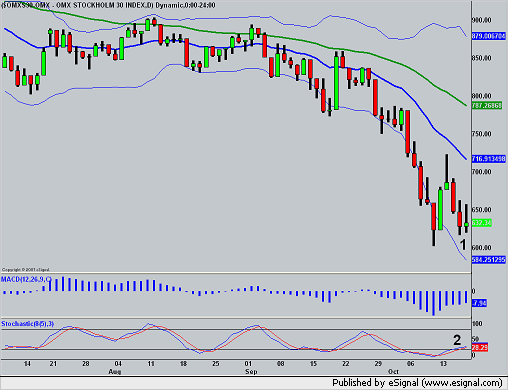The image size is (508, 390).
Task: Click the 879.006704 upper band price tag
Action: [x=489, y=36]
